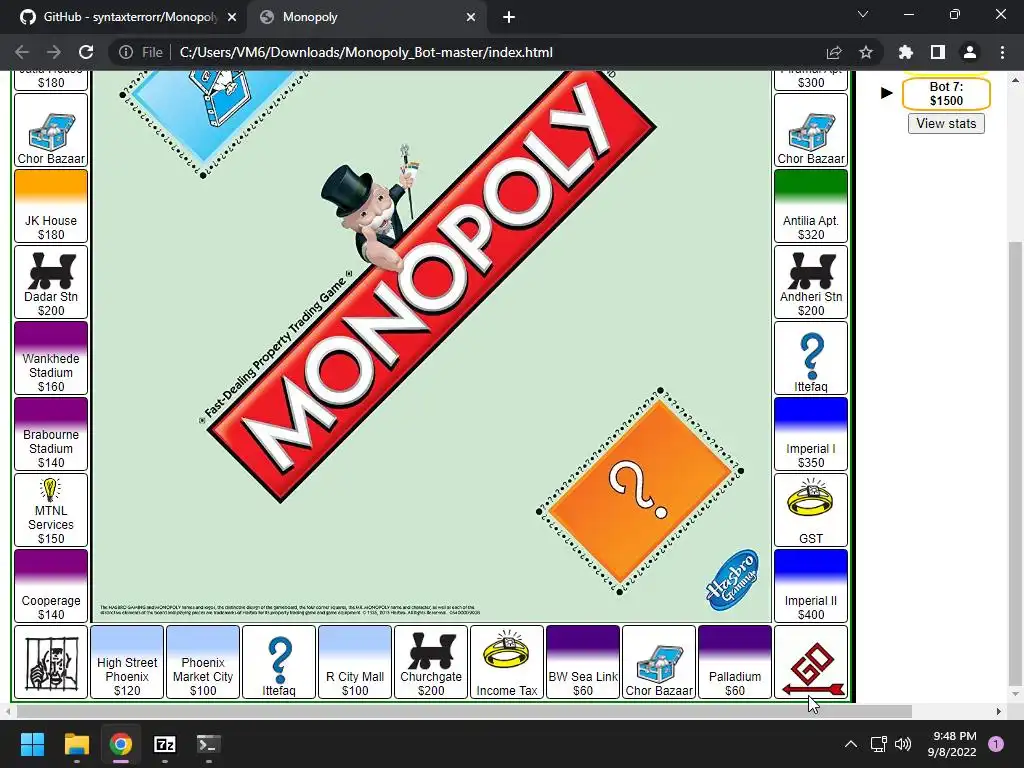Click the Hasbro Gaming logo
This screenshot has height=768, width=1024.
pyautogui.click(x=732, y=579)
